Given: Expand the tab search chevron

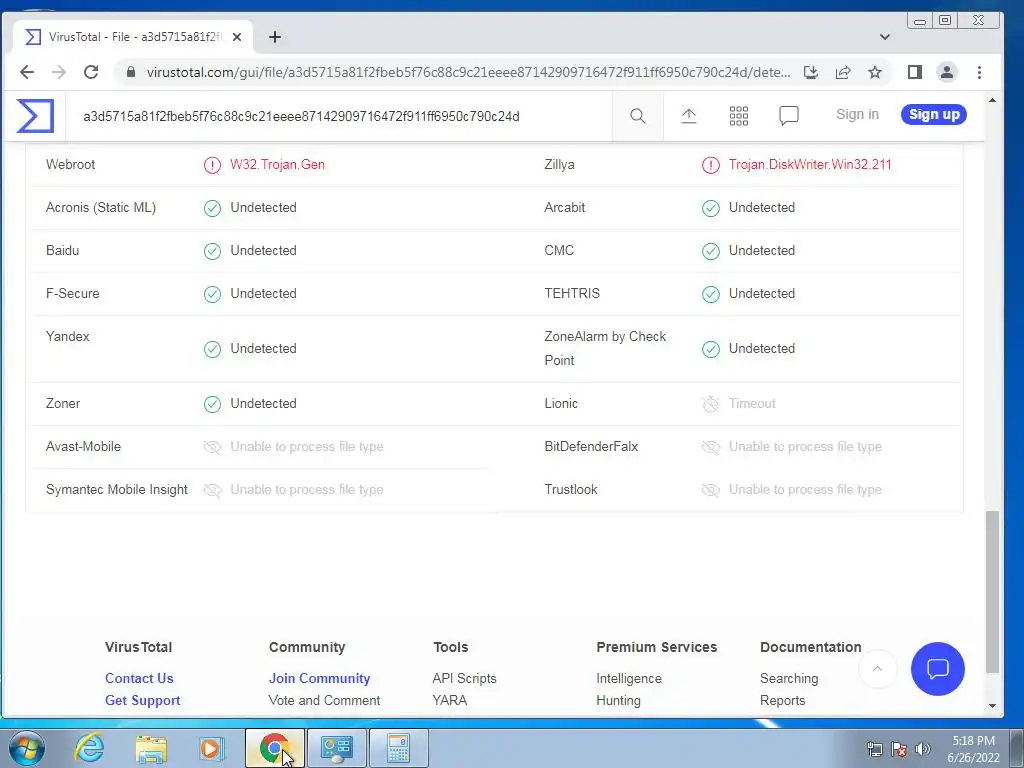Looking at the screenshot, I should (x=885, y=37).
